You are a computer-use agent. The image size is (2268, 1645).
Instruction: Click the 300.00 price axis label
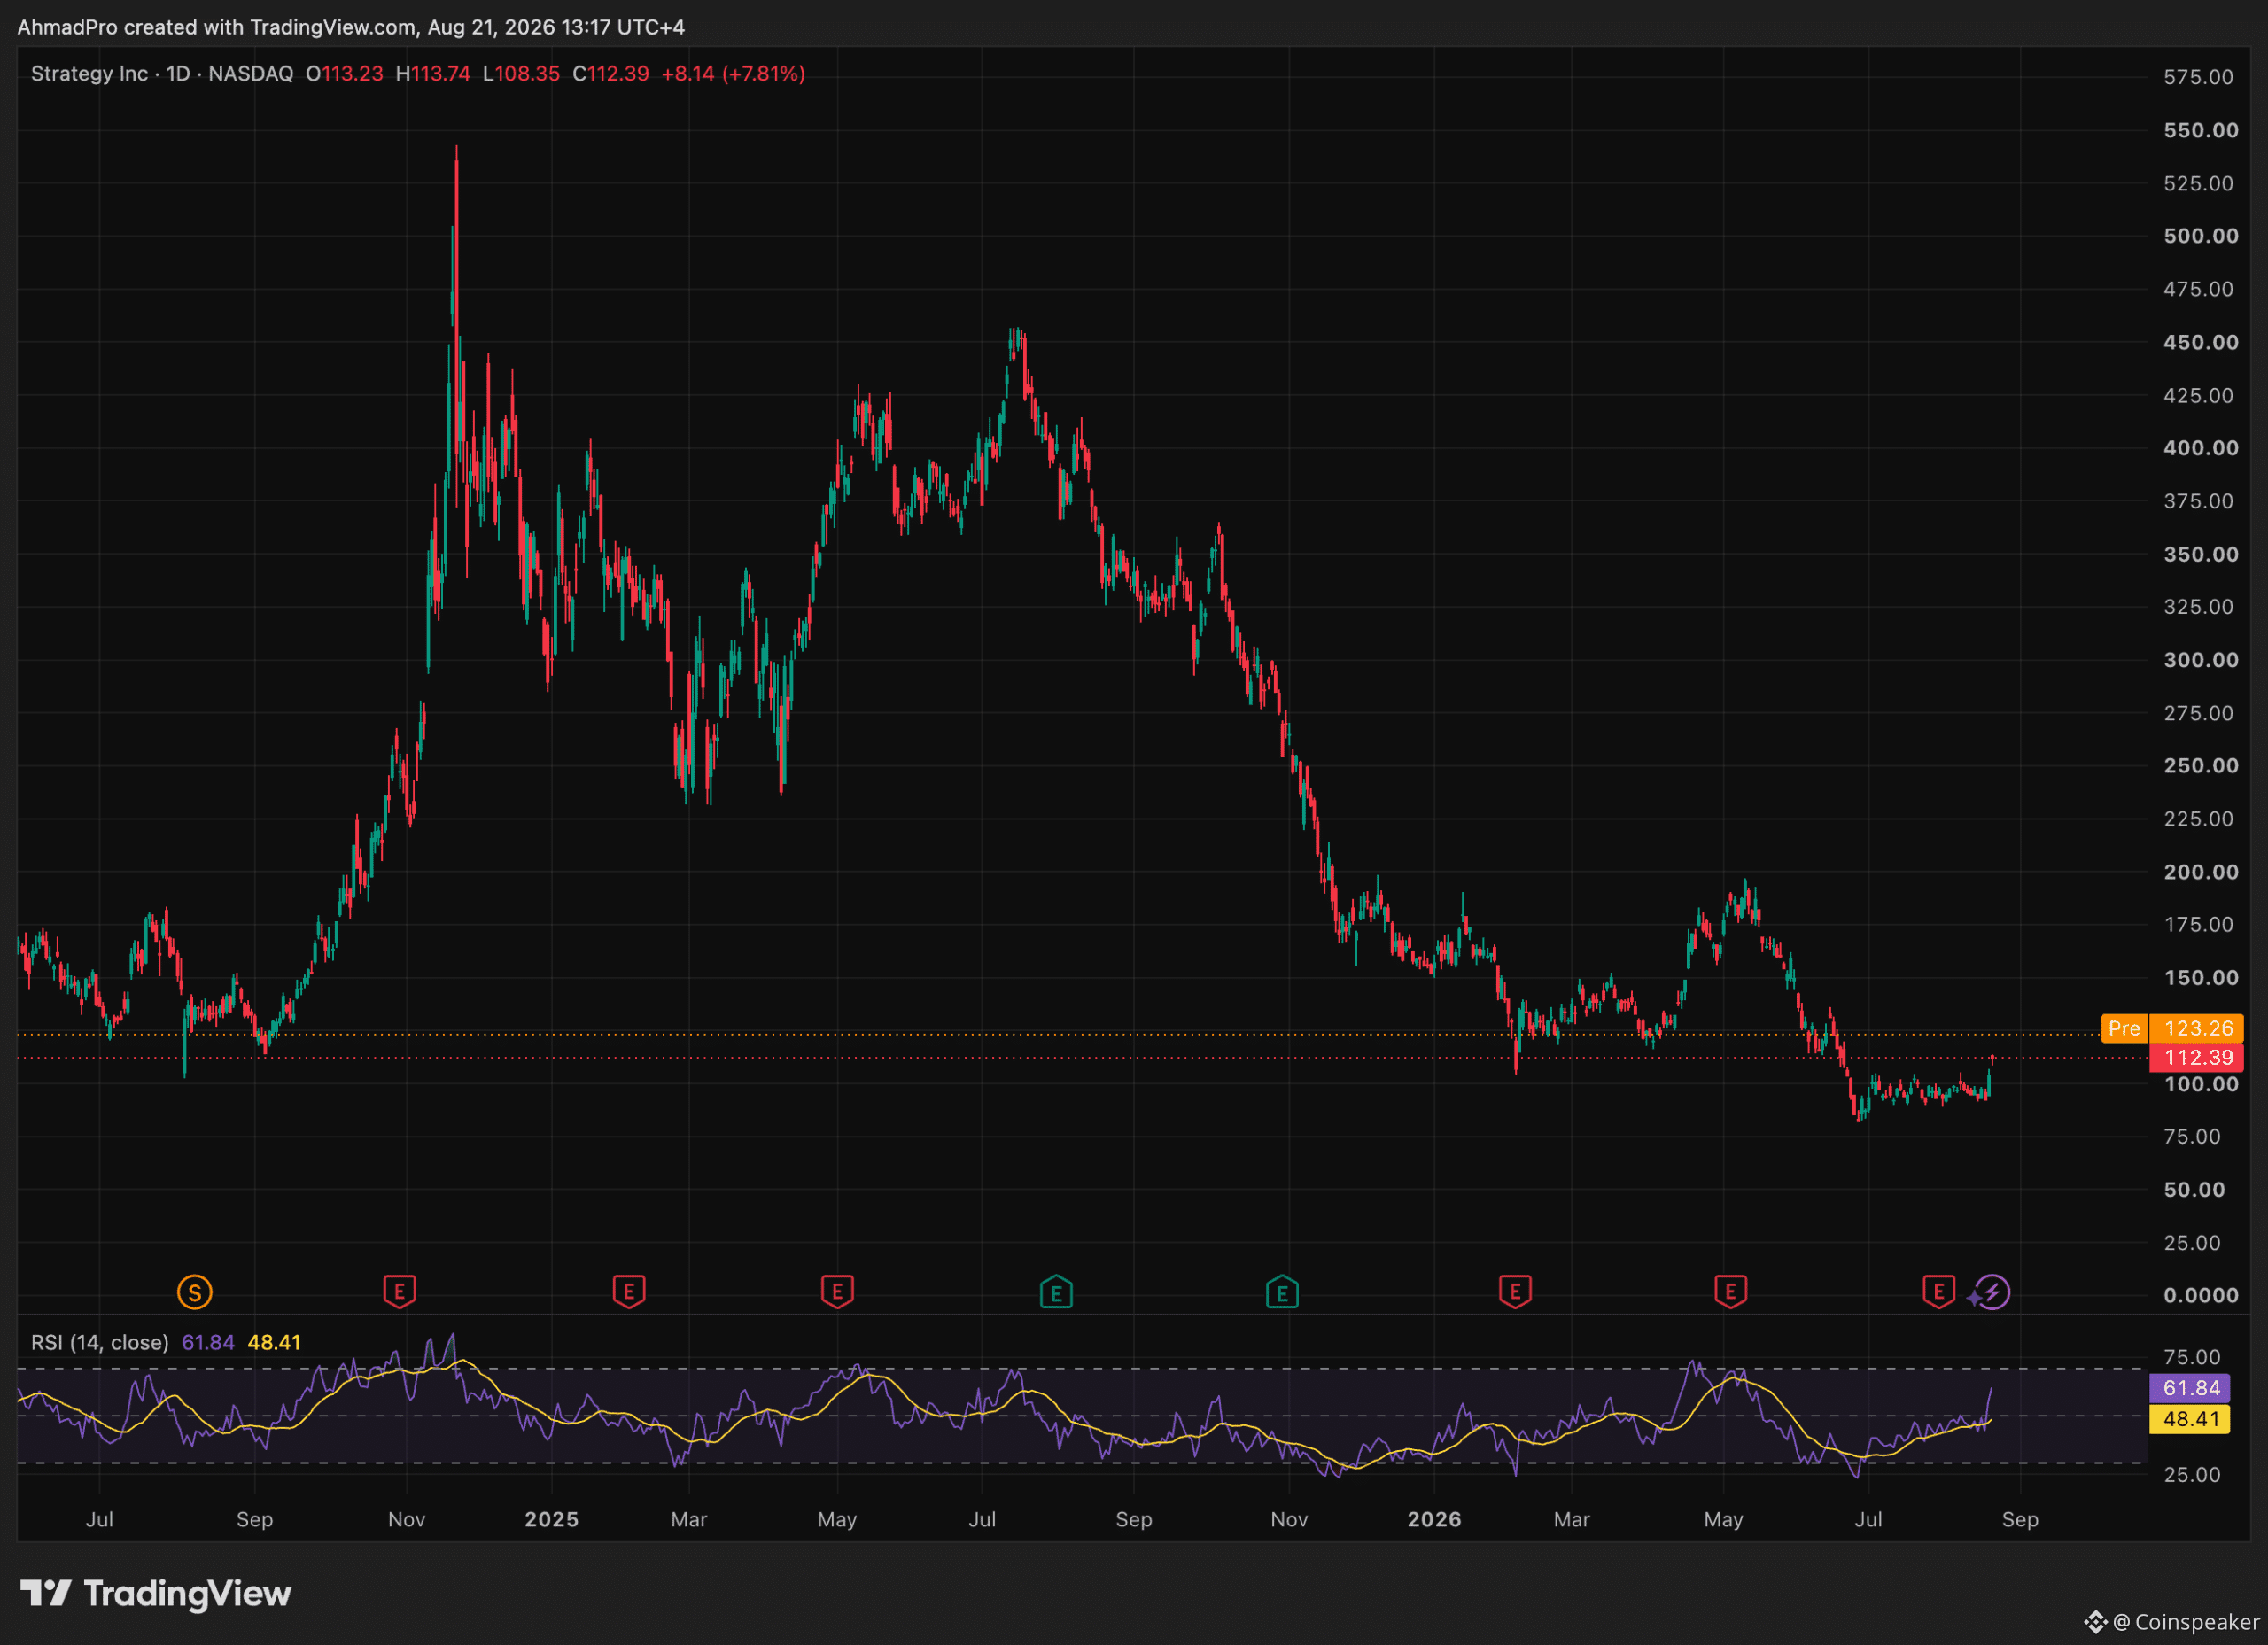tap(2201, 660)
